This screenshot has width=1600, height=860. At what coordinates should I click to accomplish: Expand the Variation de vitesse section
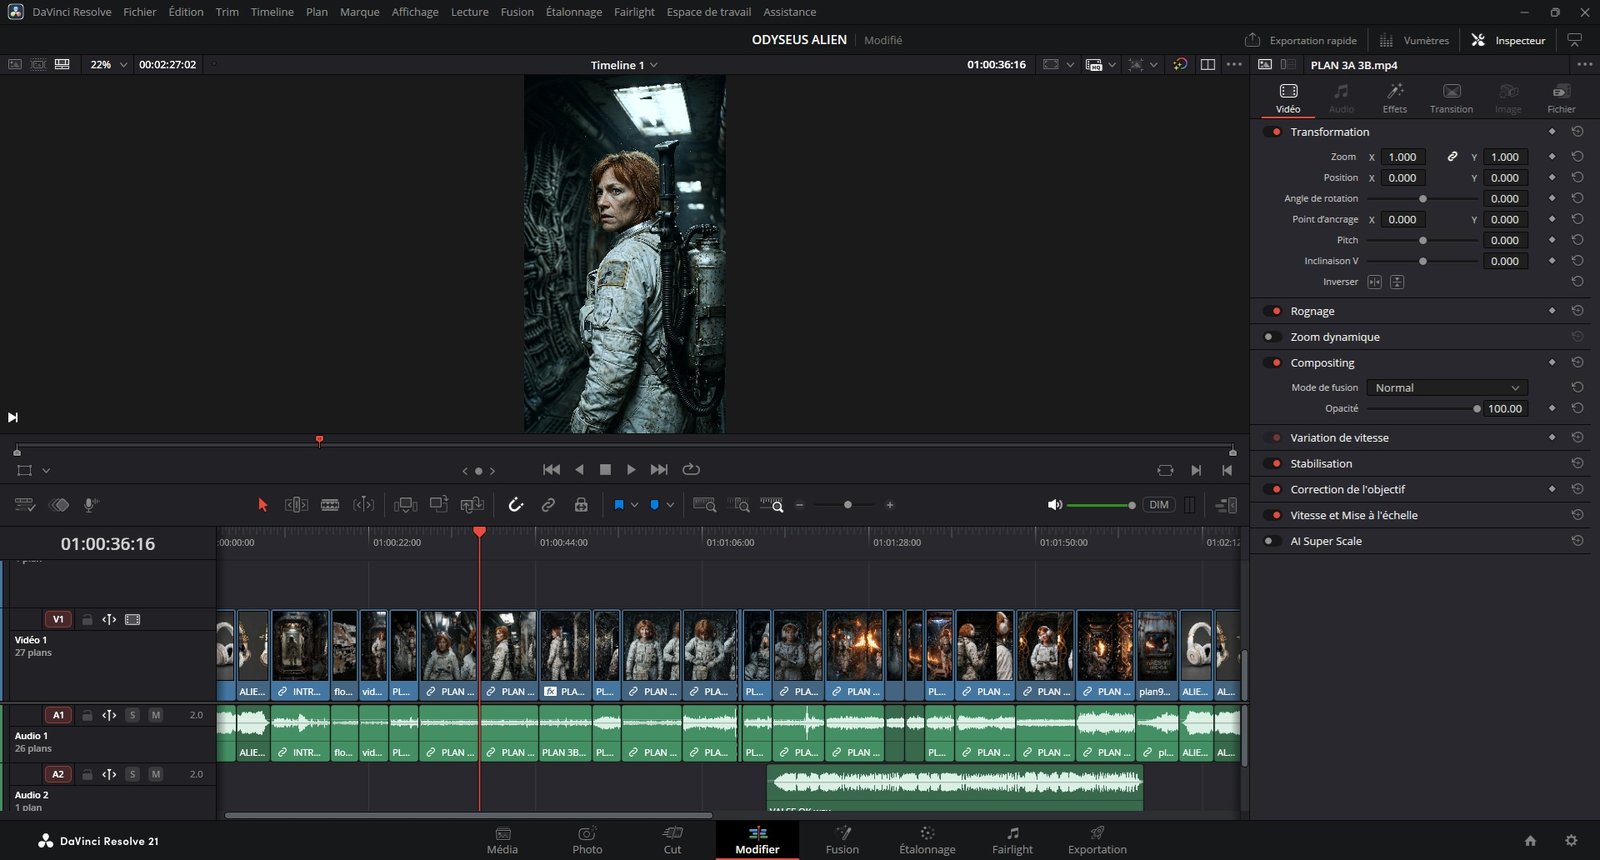[1339, 438]
